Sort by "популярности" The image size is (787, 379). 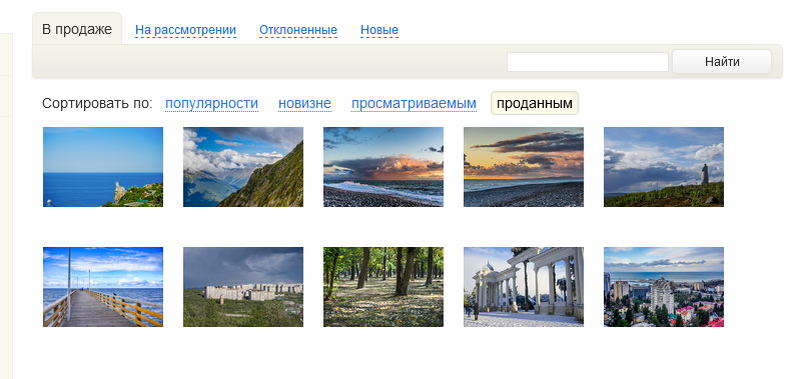[212, 103]
